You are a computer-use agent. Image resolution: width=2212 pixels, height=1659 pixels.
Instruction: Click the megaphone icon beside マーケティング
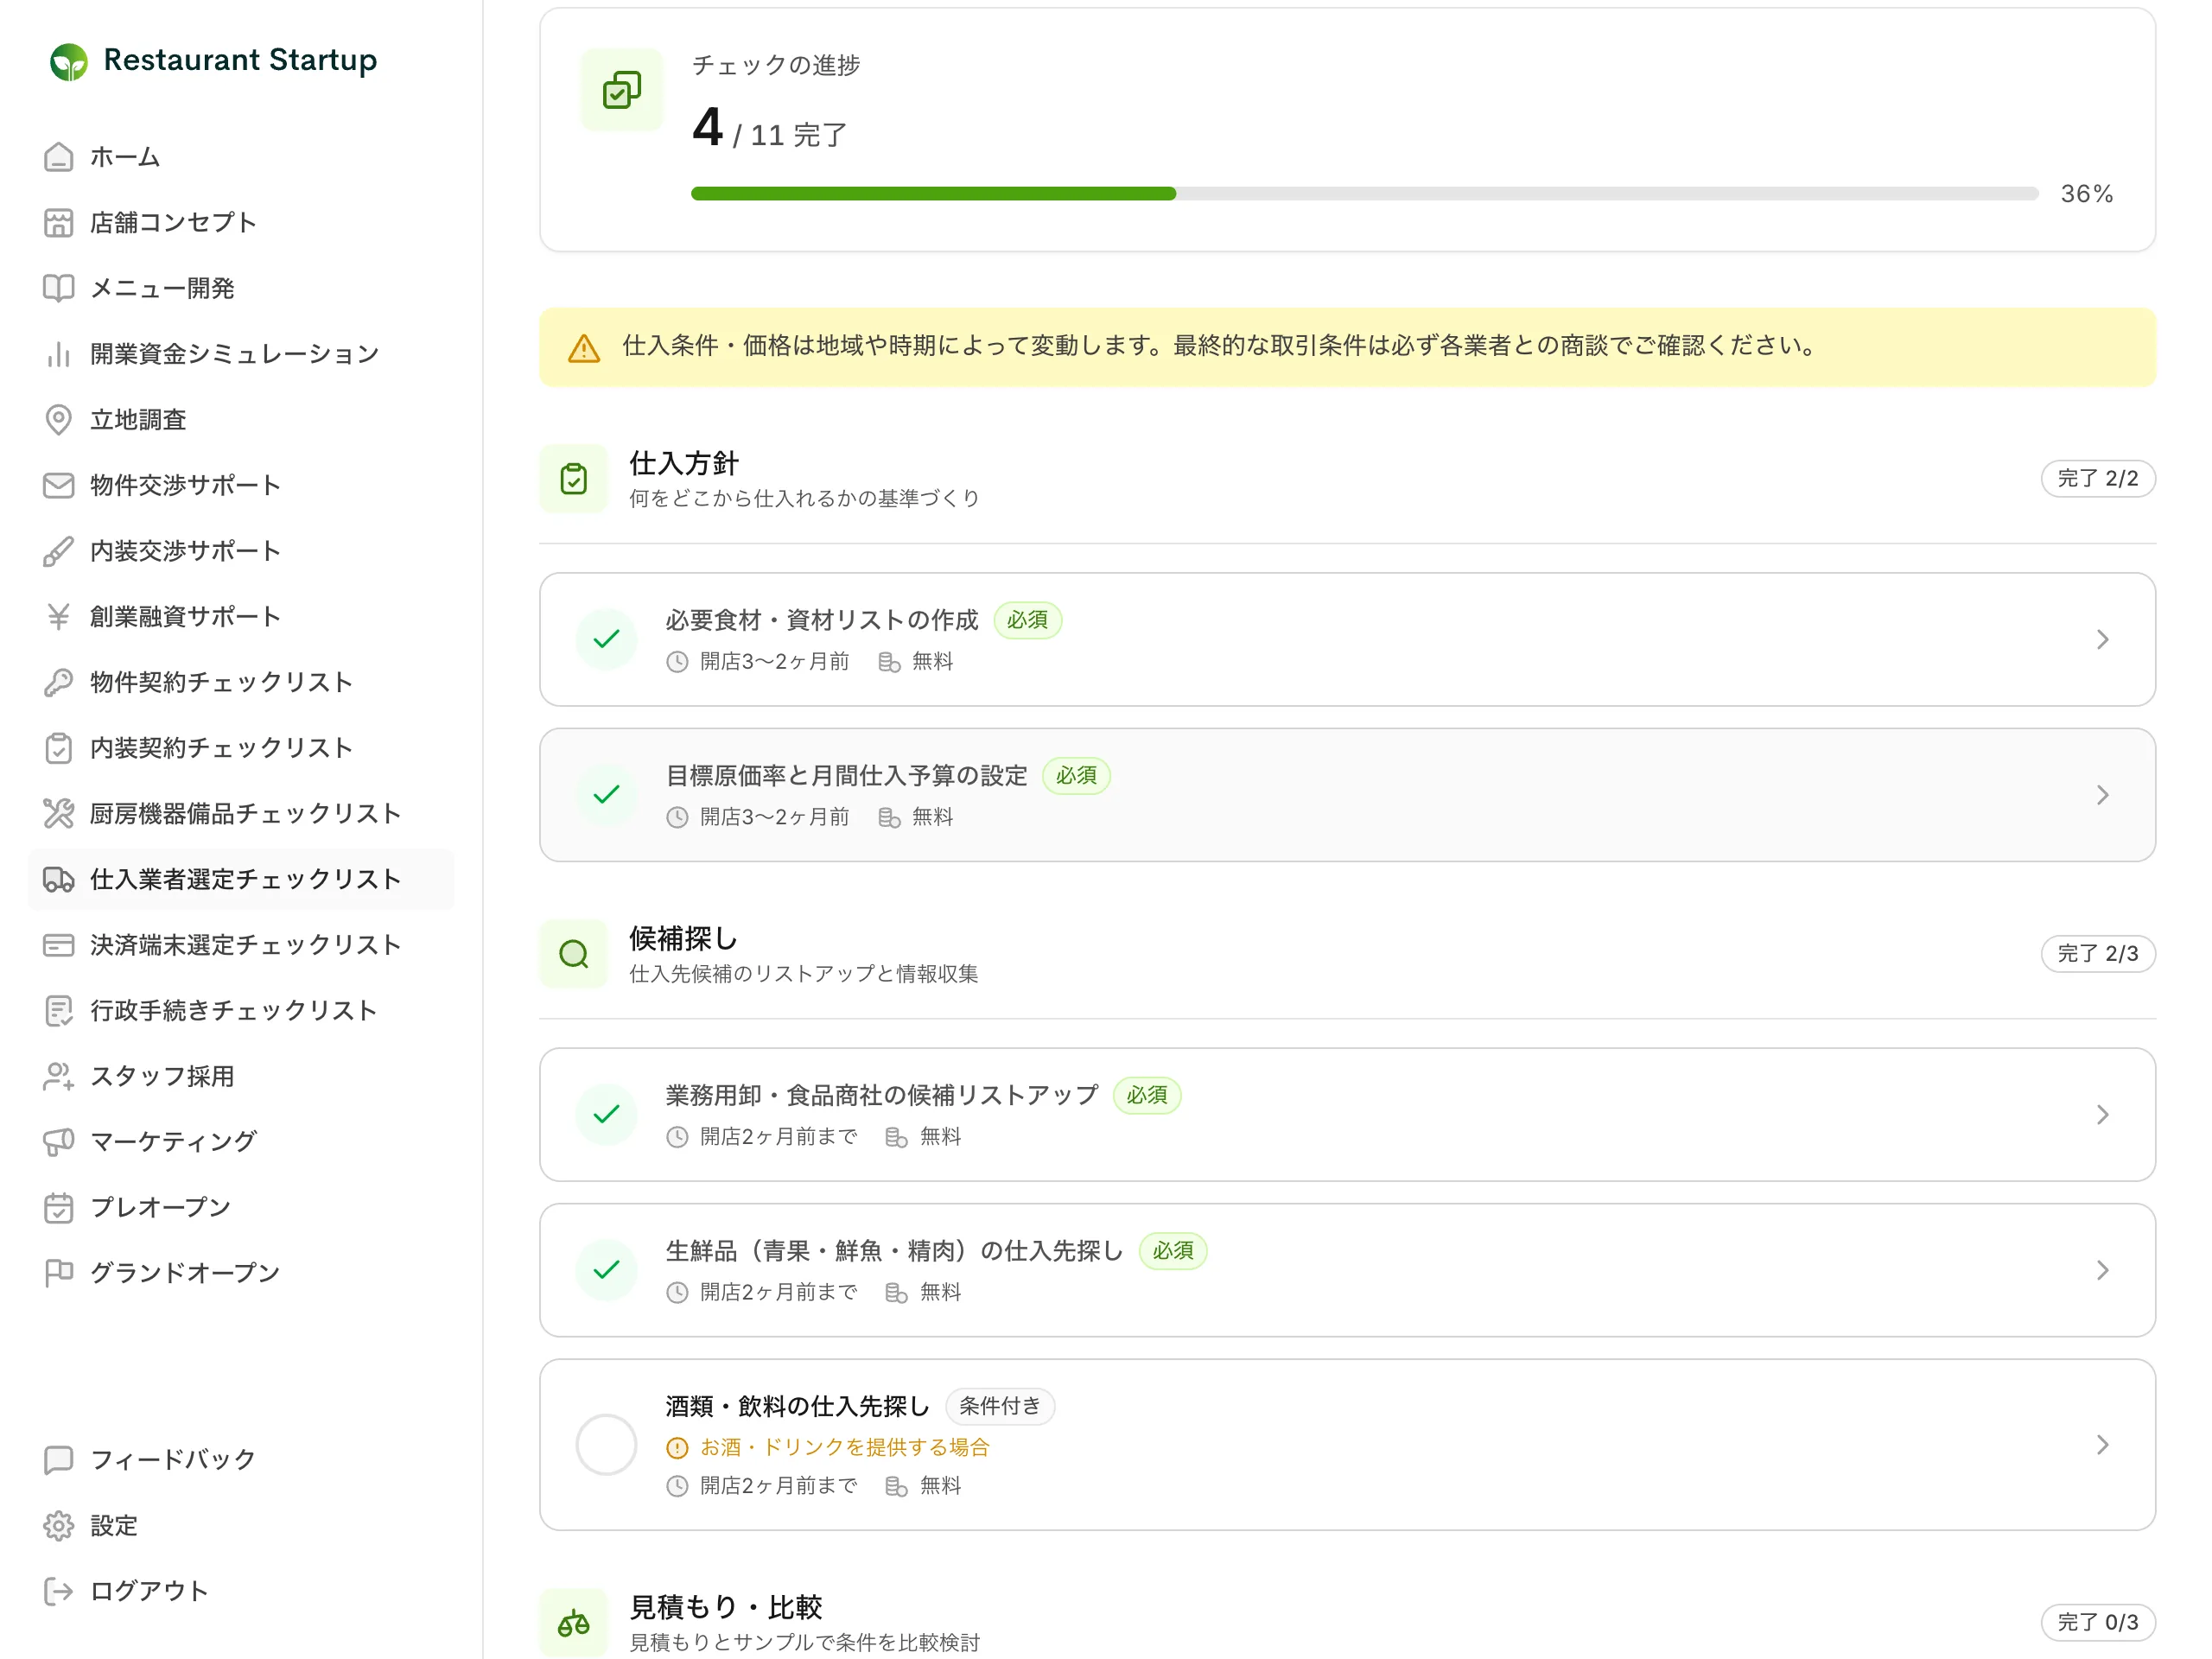(x=59, y=1142)
